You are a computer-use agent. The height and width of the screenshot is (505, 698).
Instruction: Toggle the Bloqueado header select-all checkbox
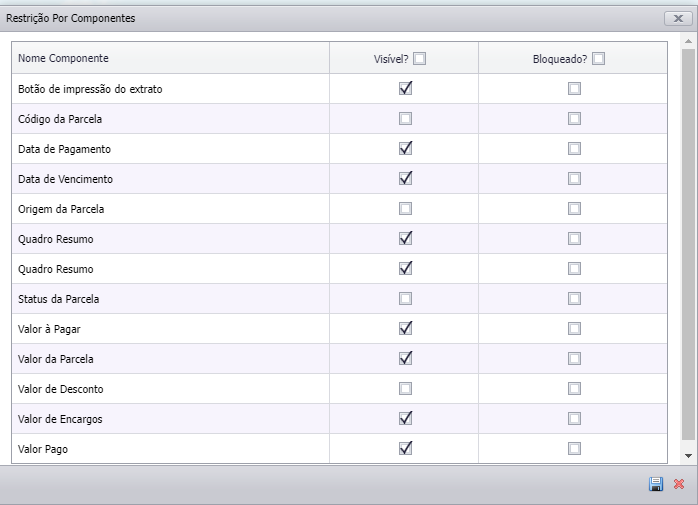tap(598, 59)
